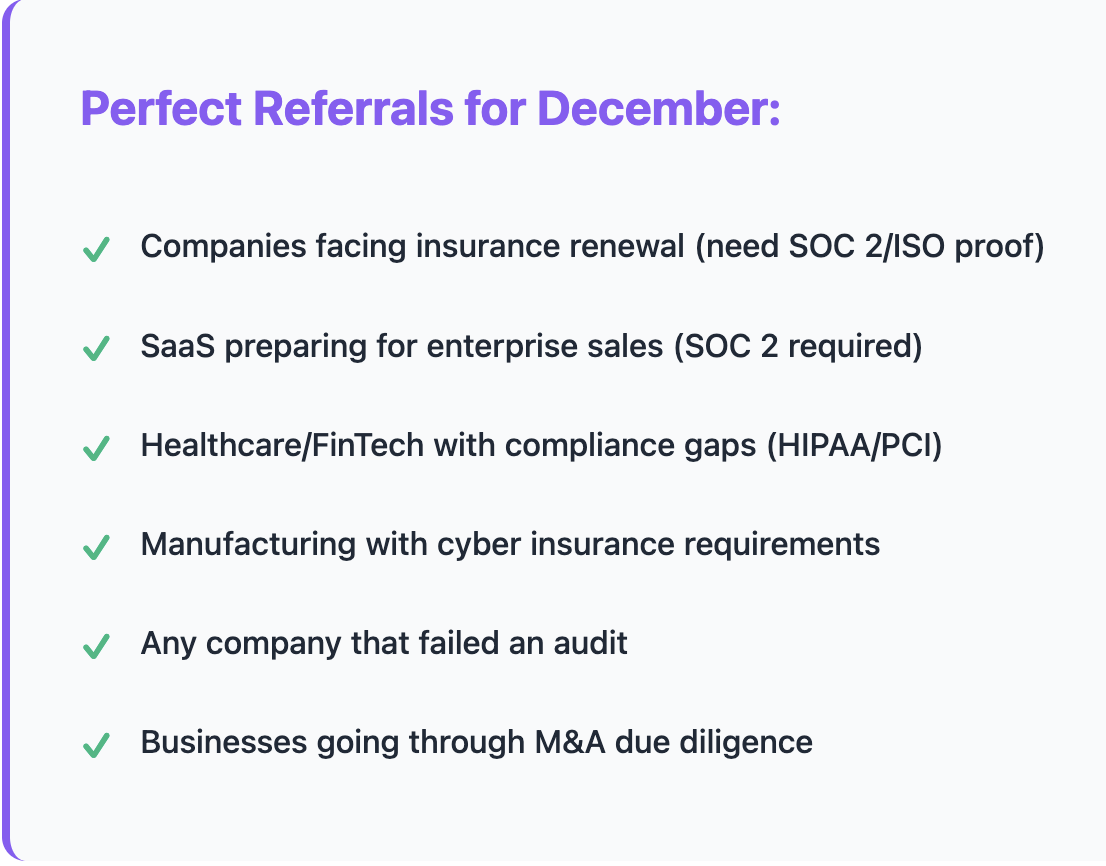
Task: Click the checkmark beside failed an audit item
Action: point(96,646)
